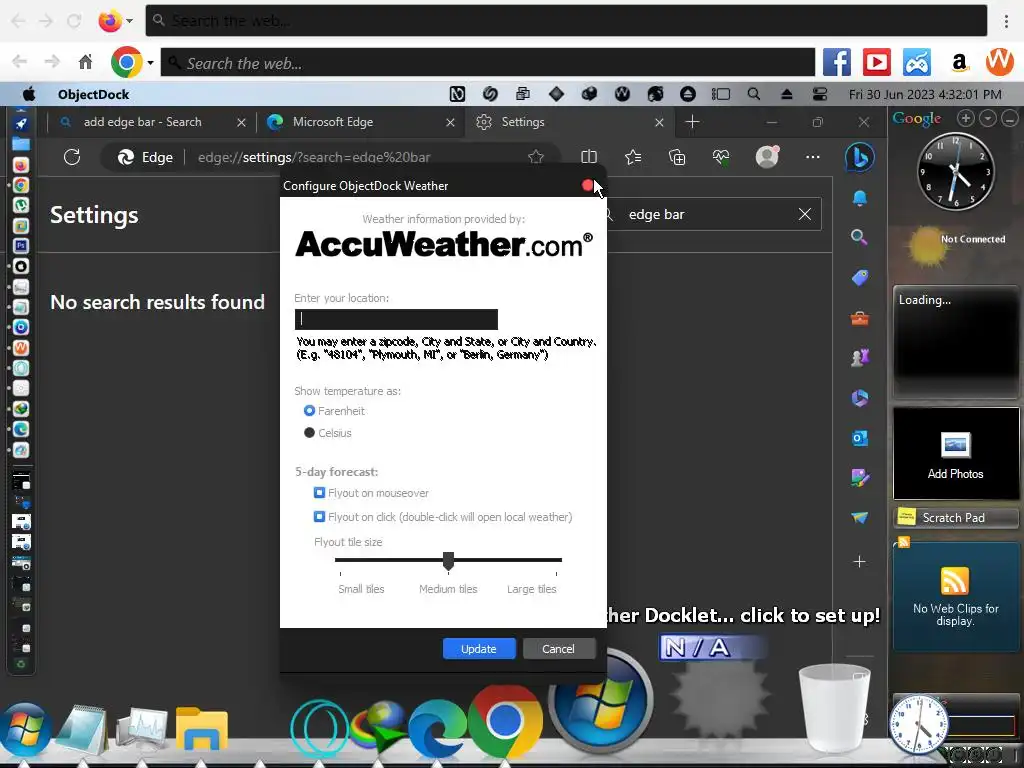Viewport: 1024px width, 768px height.
Task: Focus the Enter your location field
Action: pos(396,319)
